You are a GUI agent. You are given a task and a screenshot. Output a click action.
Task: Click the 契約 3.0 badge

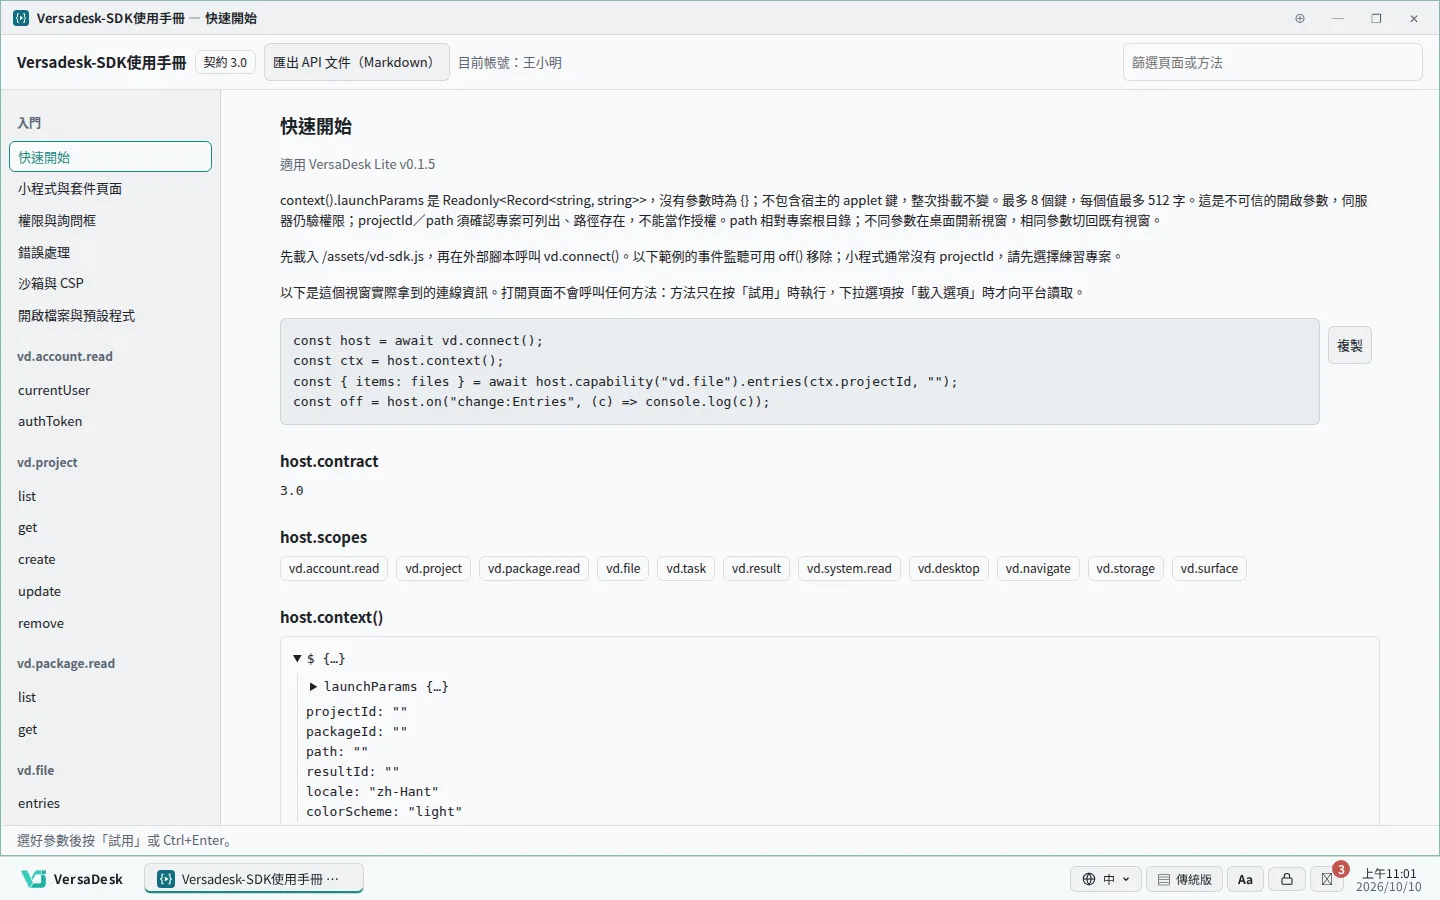(225, 62)
